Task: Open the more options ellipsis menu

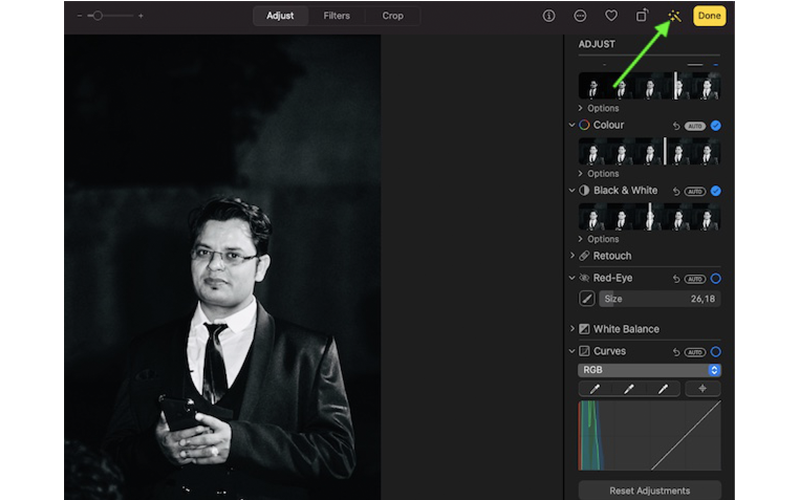Action: (x=580, y=16)
